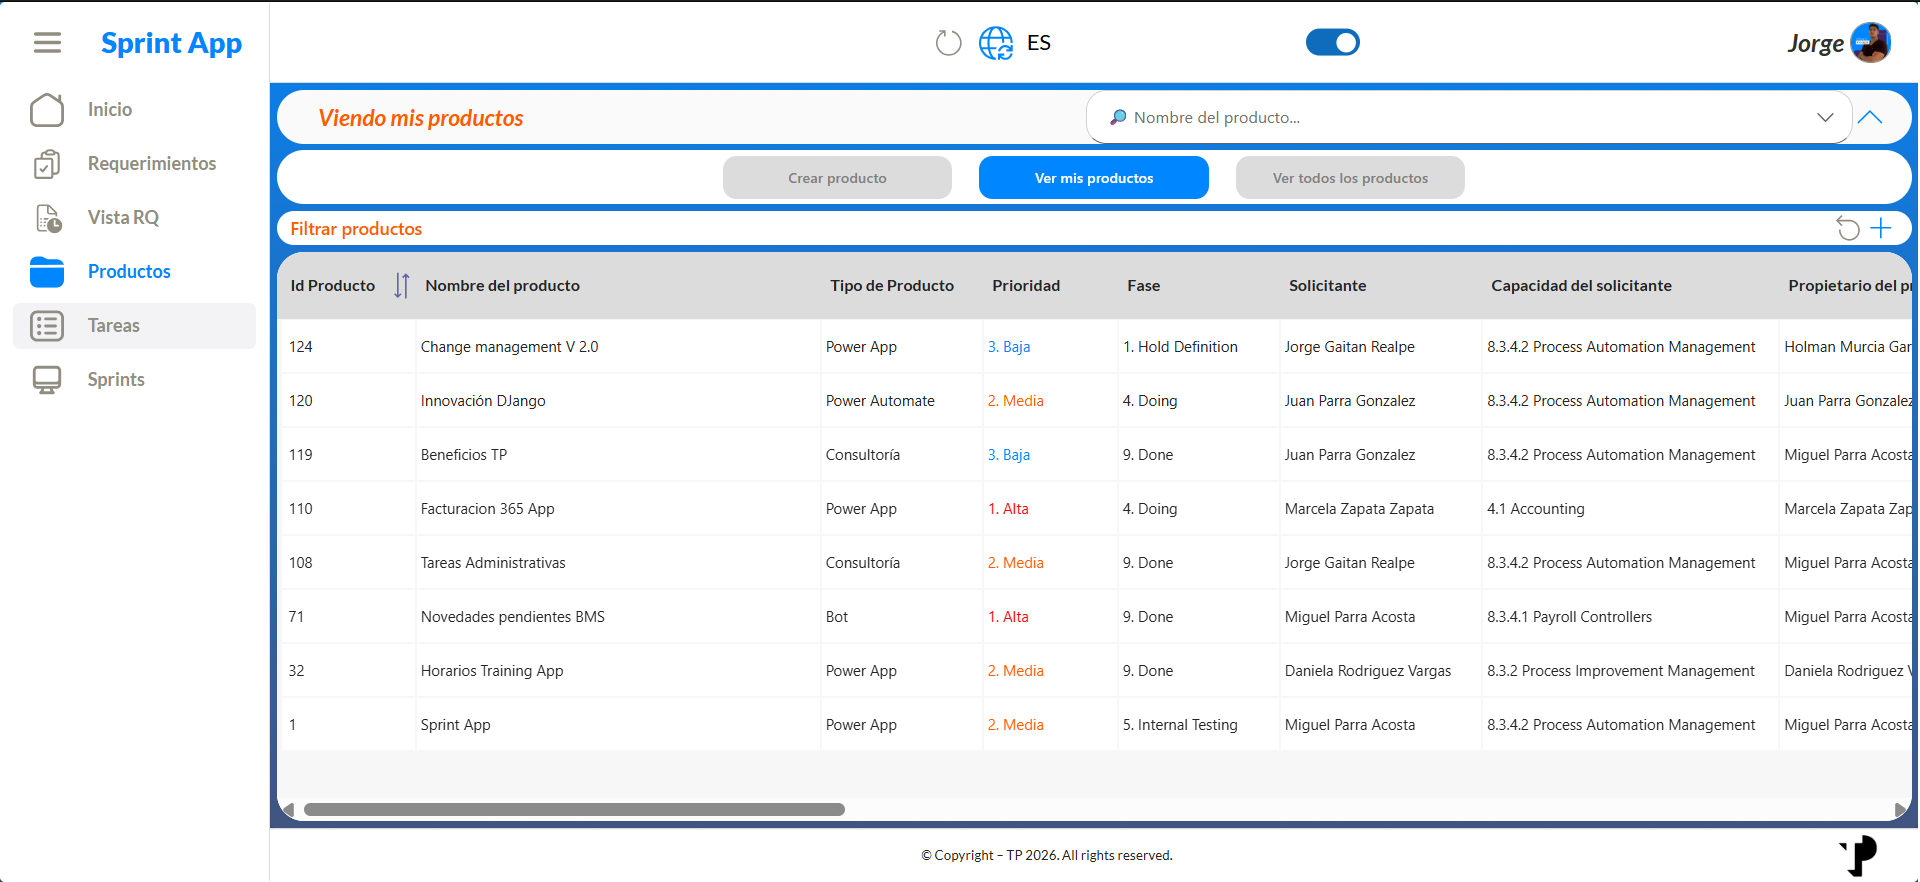This screenshot has width=1920, height=882.
Task: Open Jorge's profile avatar
Action: pyautogui.click(x=1870, y=43)
